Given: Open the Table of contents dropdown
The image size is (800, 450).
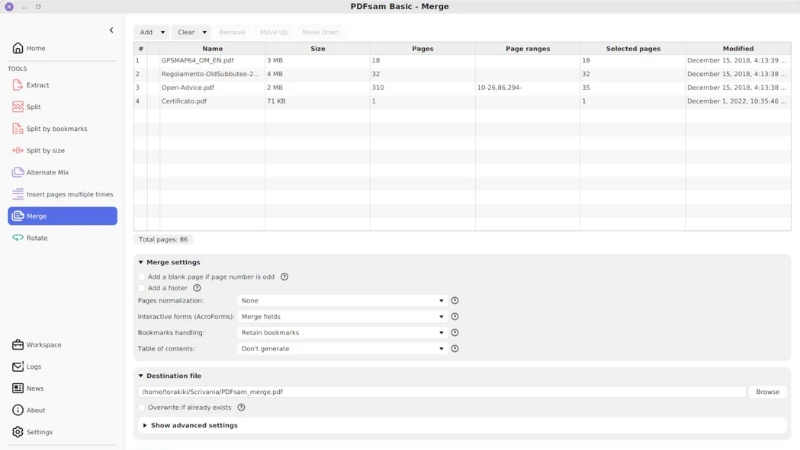Looking at the screenshot, I should pos(342,348).
